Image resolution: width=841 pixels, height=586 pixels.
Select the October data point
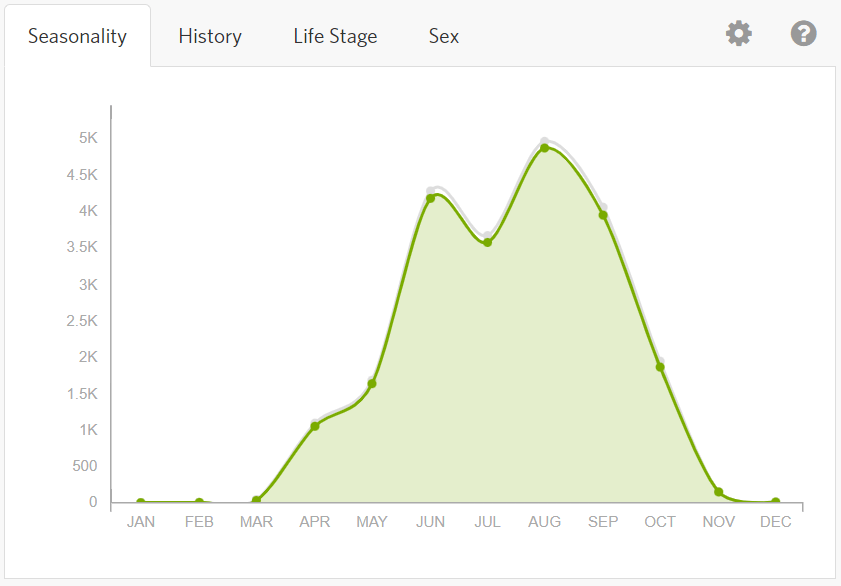point(660,367)
